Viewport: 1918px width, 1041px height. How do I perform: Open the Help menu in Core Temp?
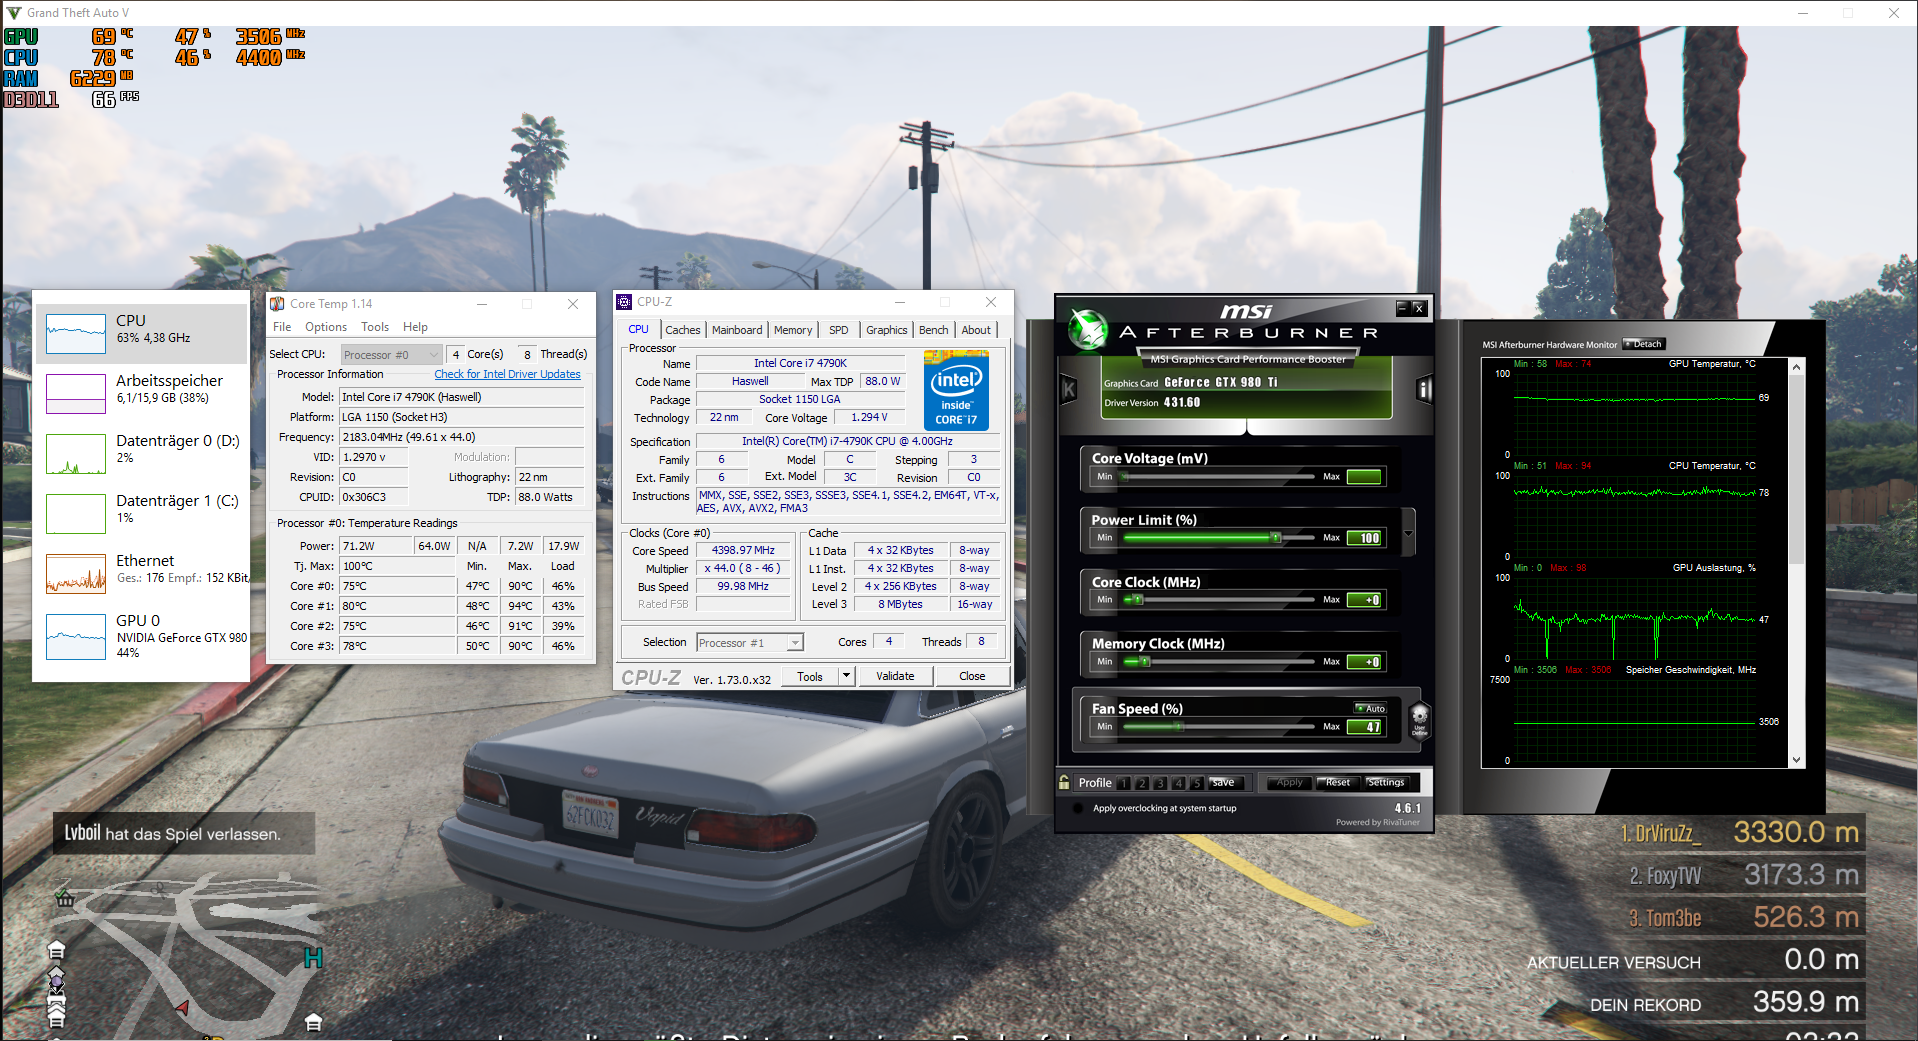[x=415, y=327]
